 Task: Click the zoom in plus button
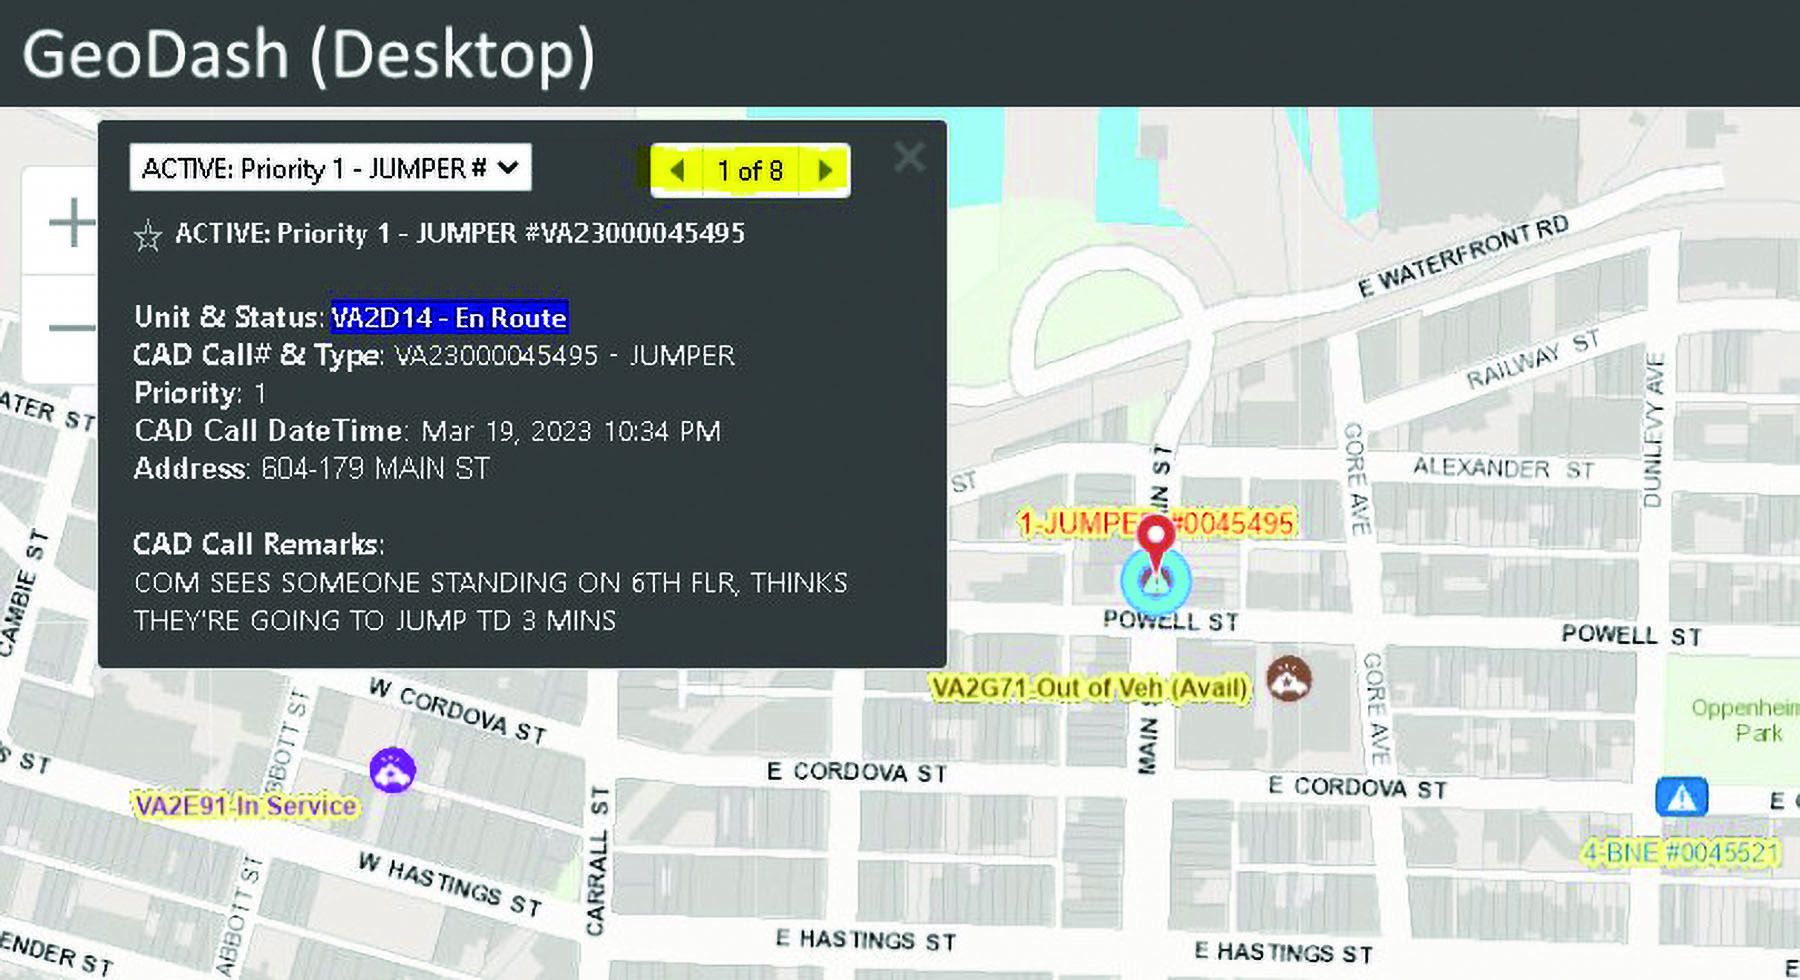point(72,222)
